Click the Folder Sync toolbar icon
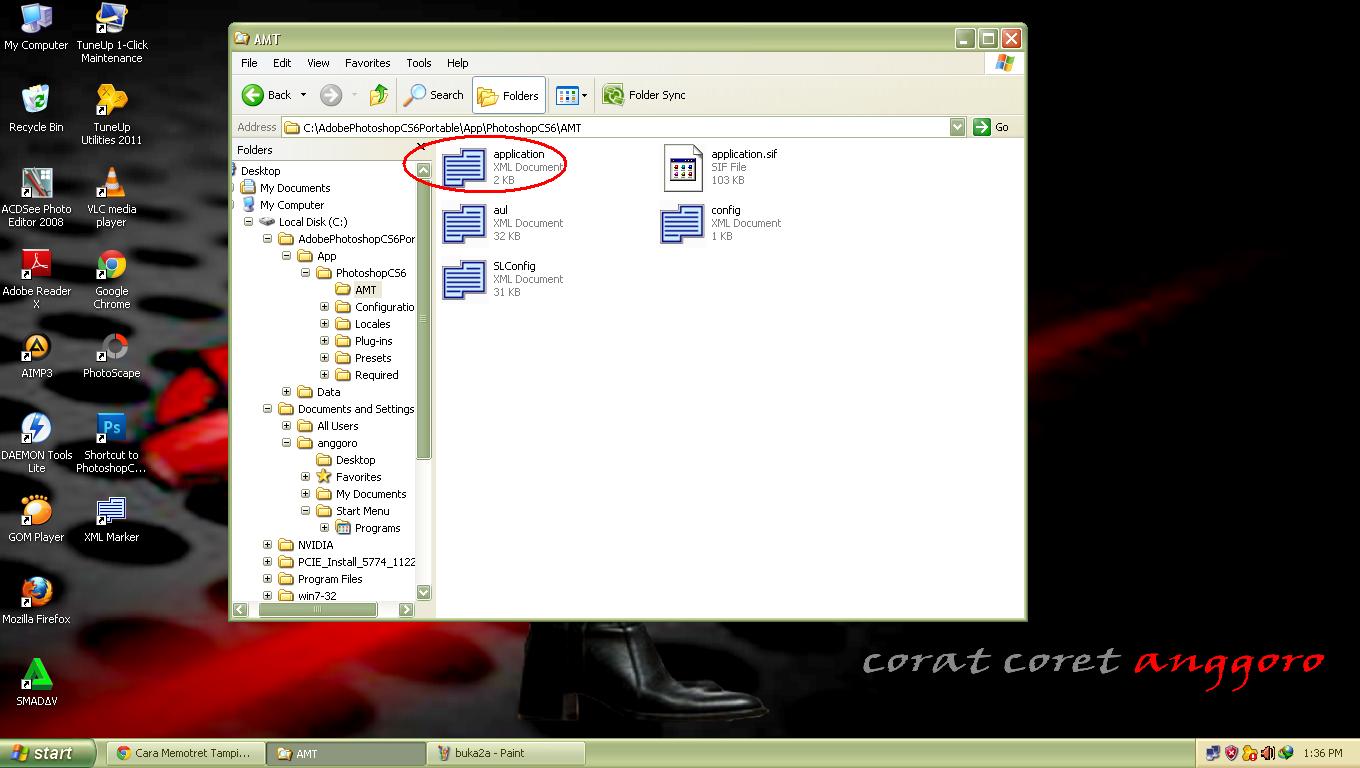The width and height of the screenshot is (1360, 768). point(613,95)
